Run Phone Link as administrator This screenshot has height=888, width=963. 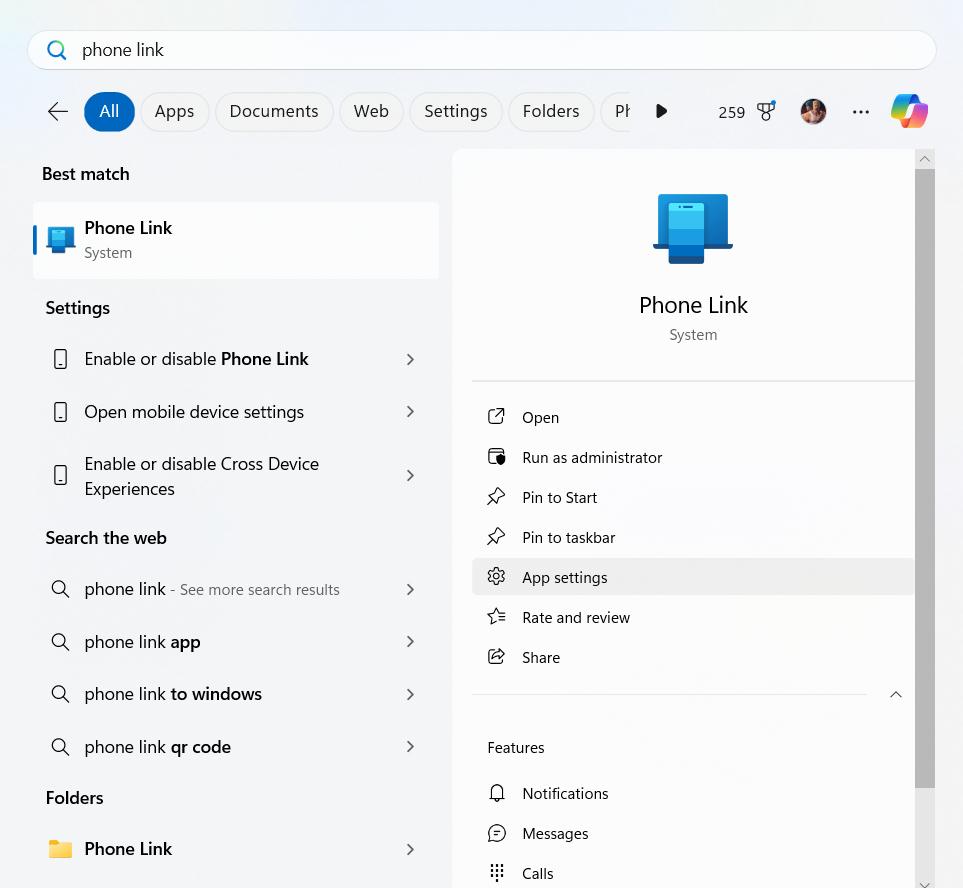(x=592, y=457)
